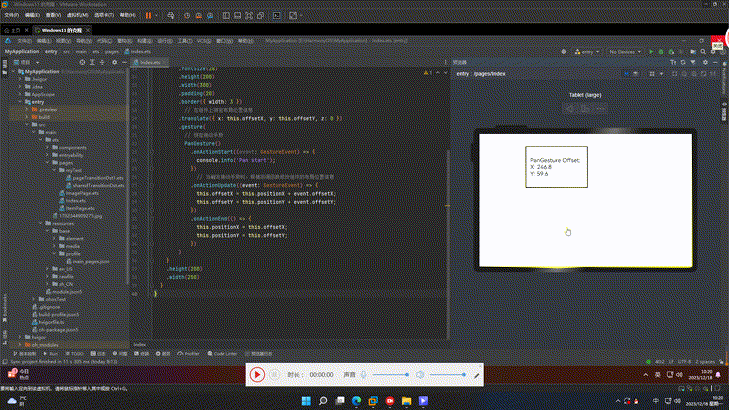Expand the .preview folder in project tree
This screenshot has height=410, width=729.
pos(27,110)
